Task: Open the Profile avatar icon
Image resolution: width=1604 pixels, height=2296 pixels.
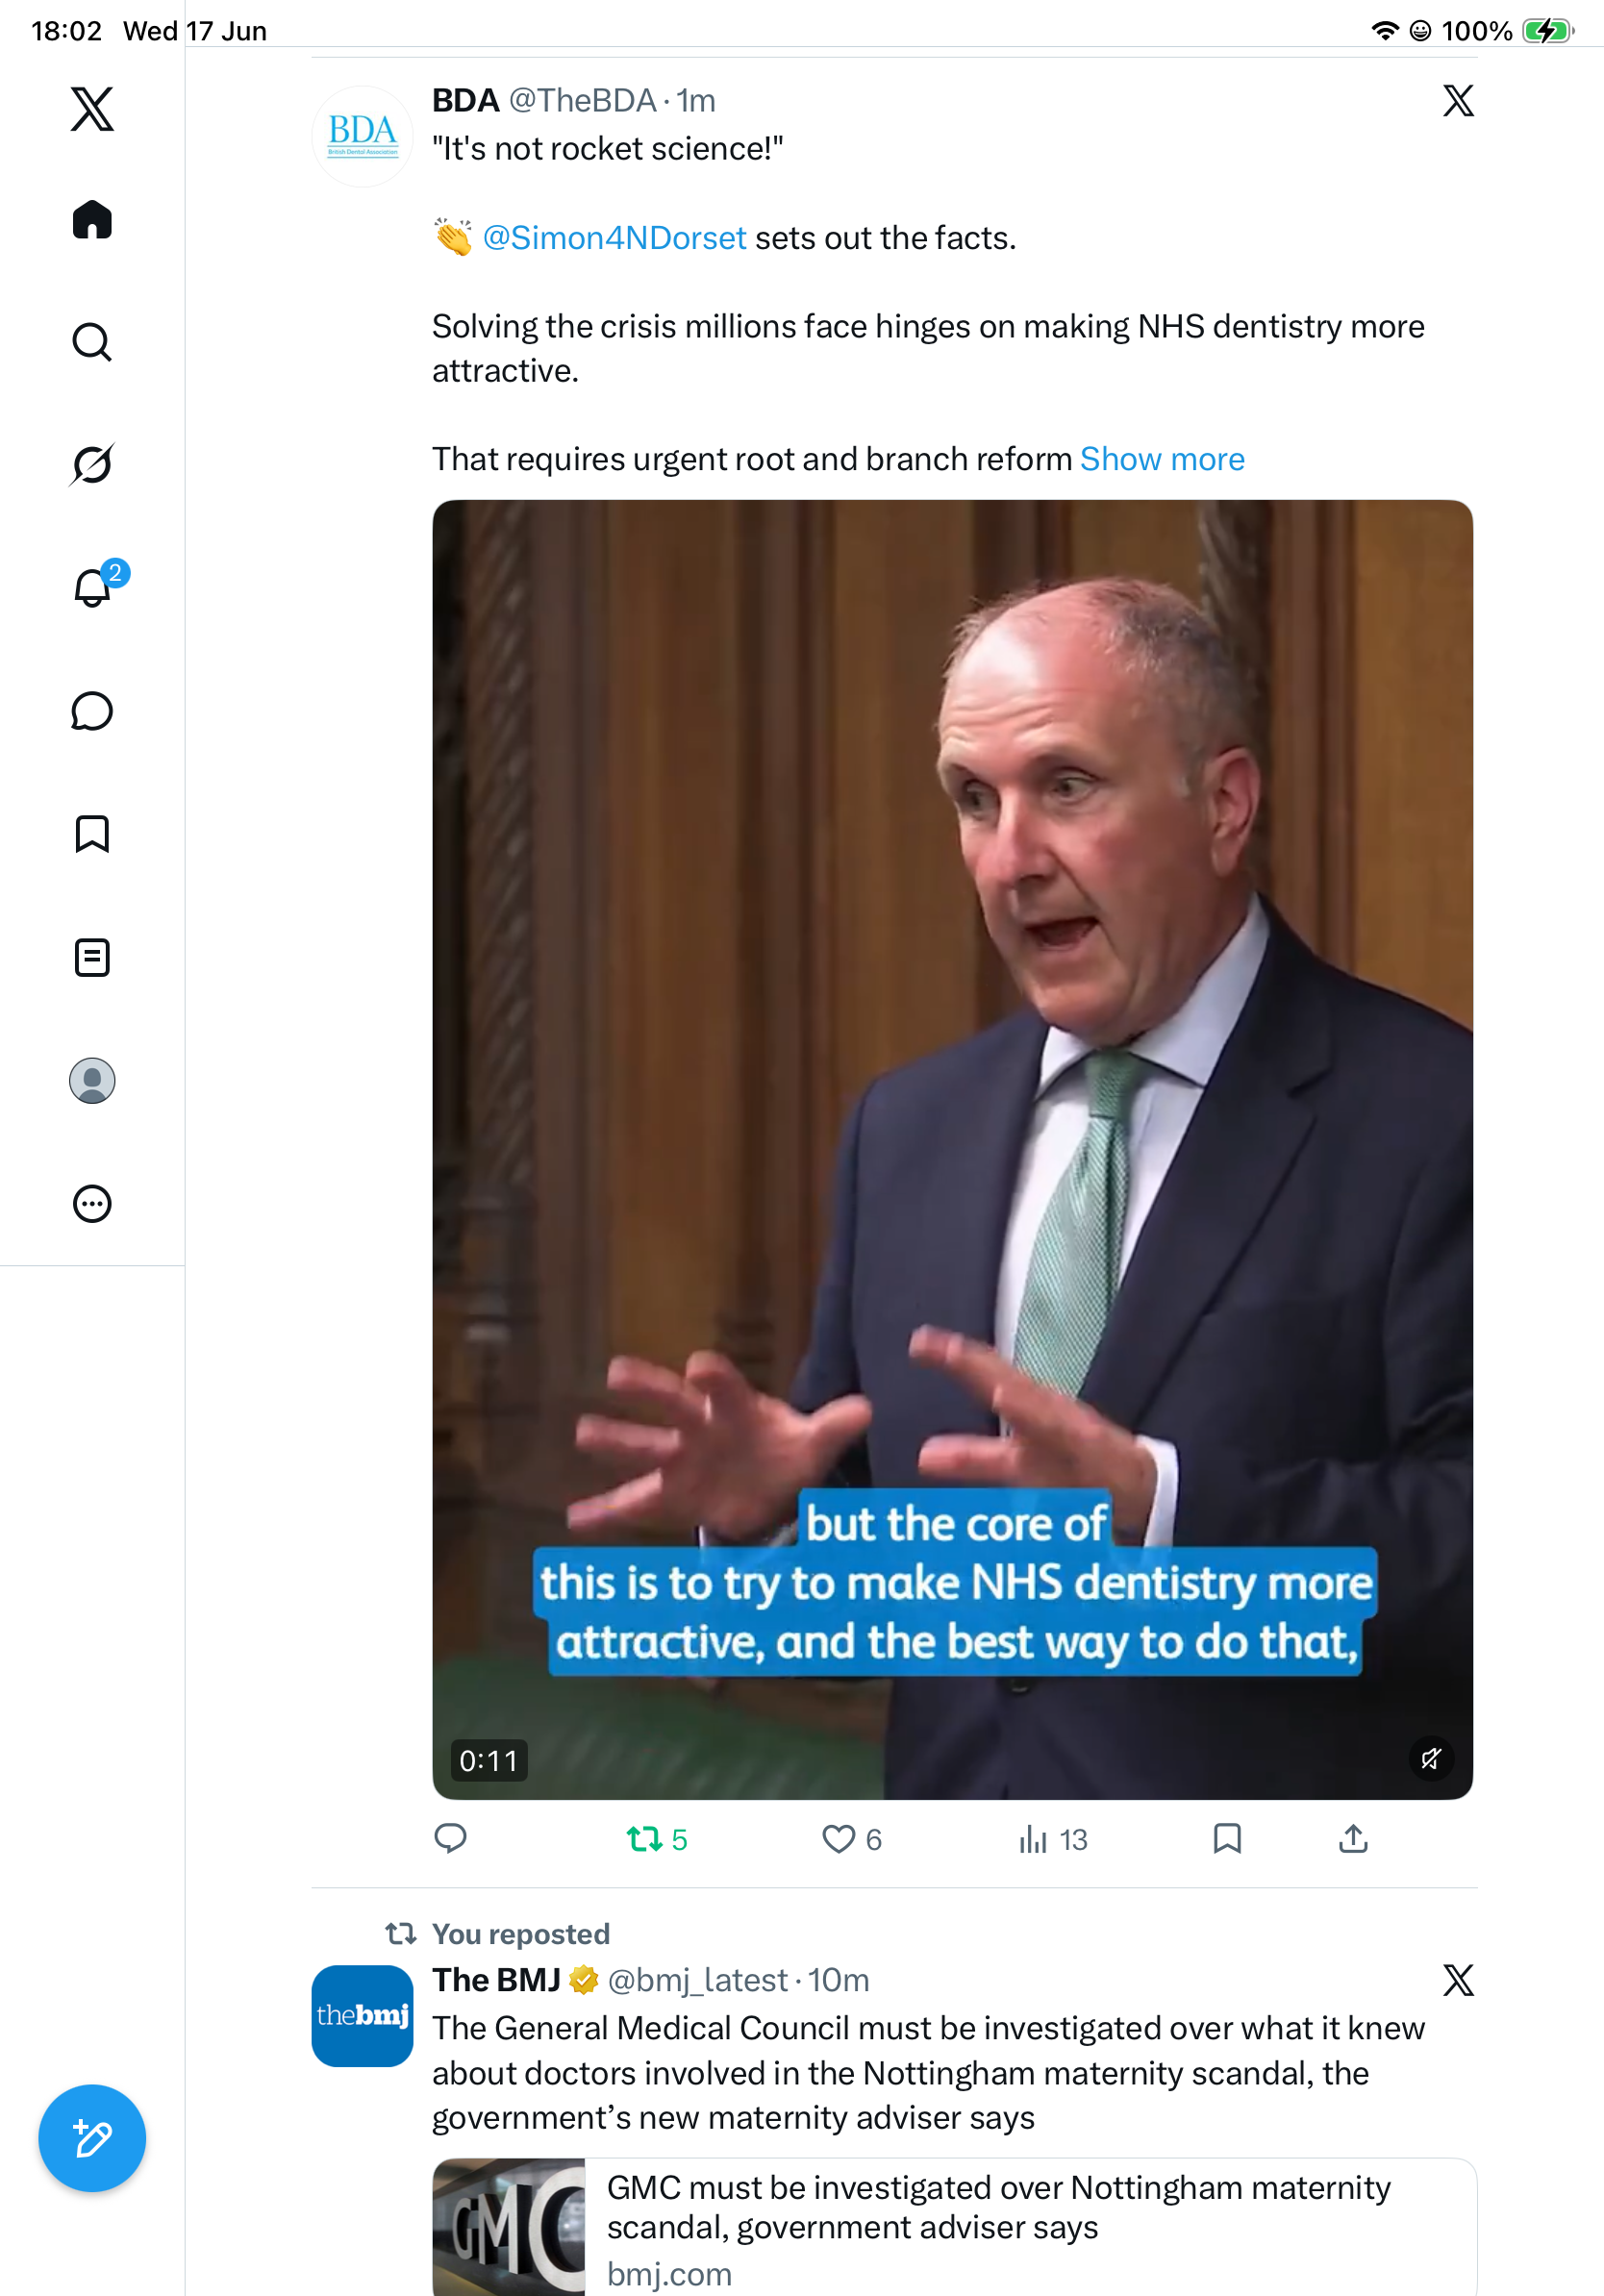Action: click(x=92, y=1080)
